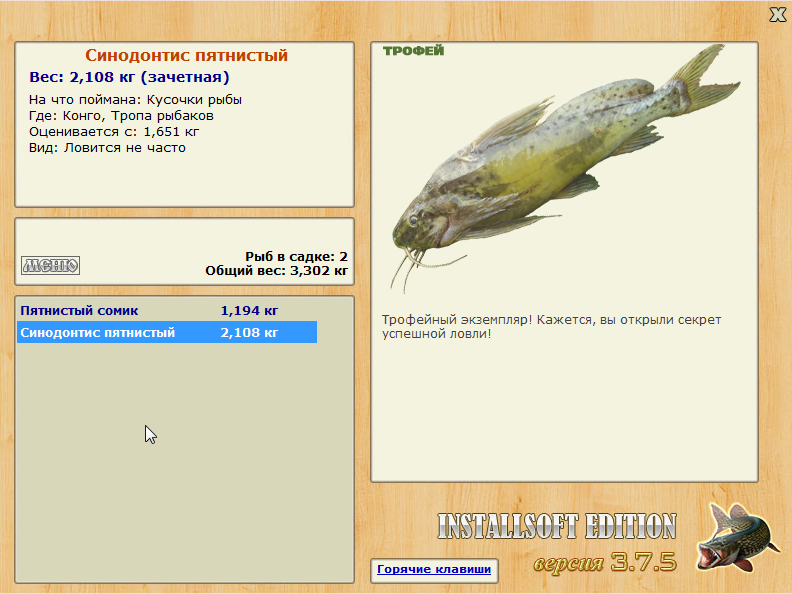
Task: Click the green ТРОФЕЙ badge
Action: 413,51
